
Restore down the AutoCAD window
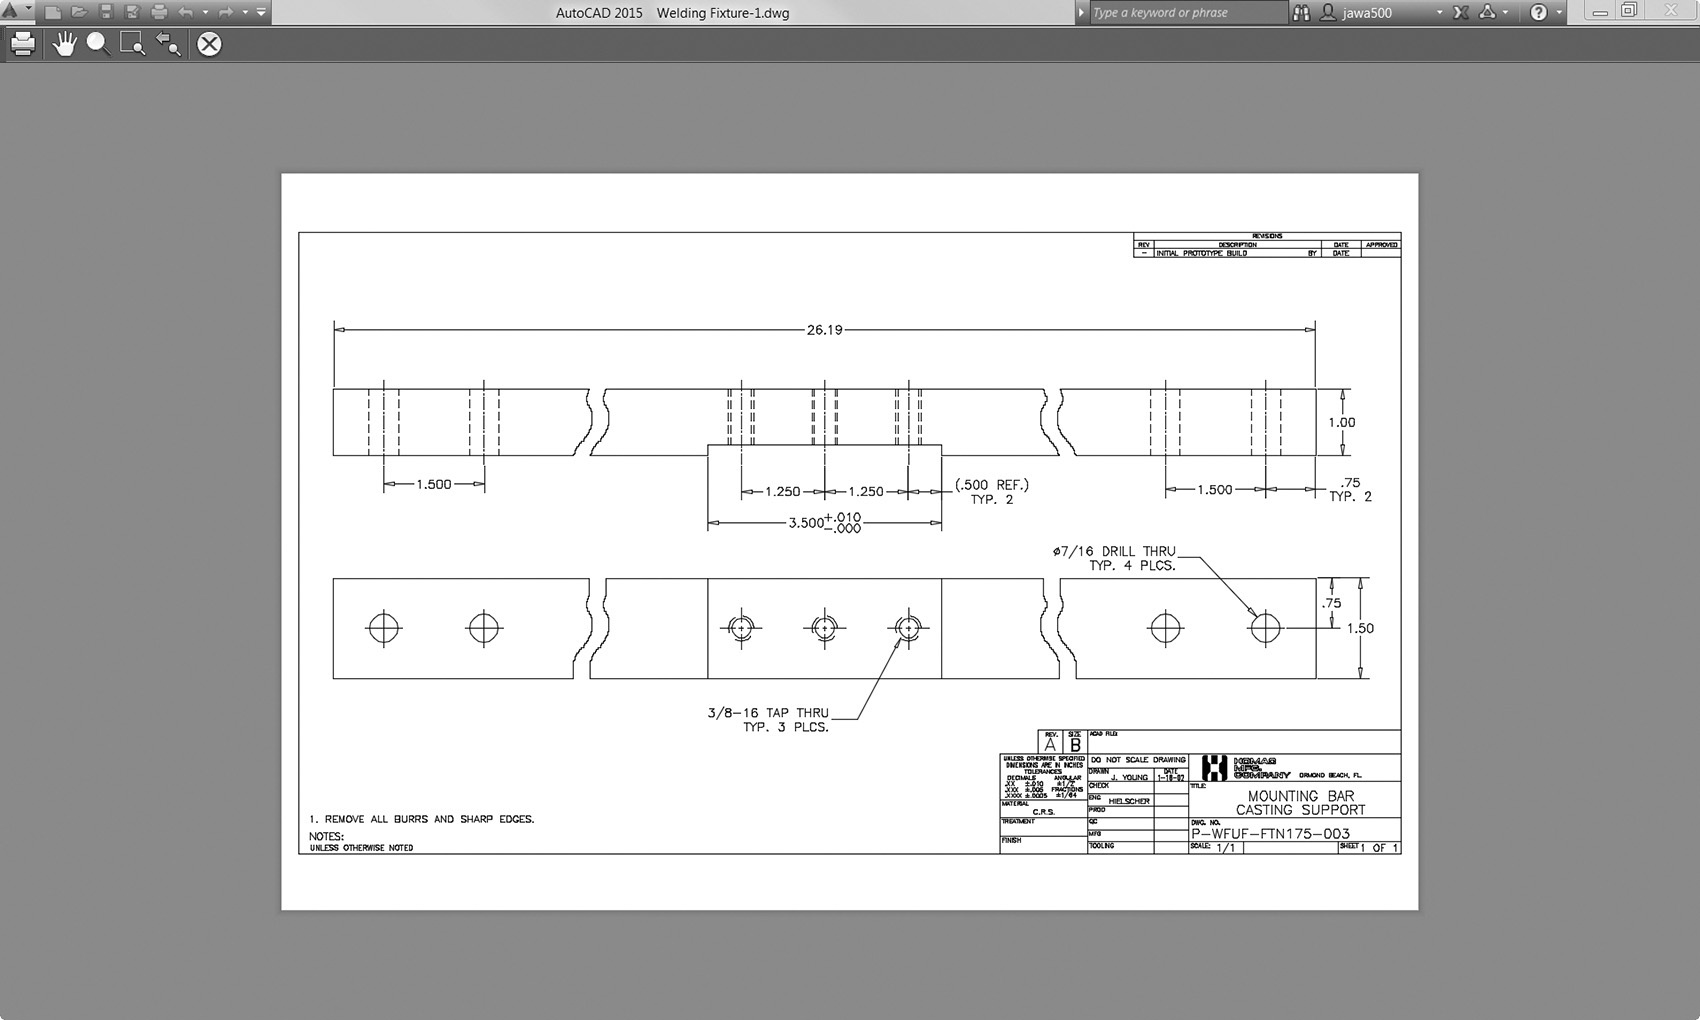tap(1630, 11)
